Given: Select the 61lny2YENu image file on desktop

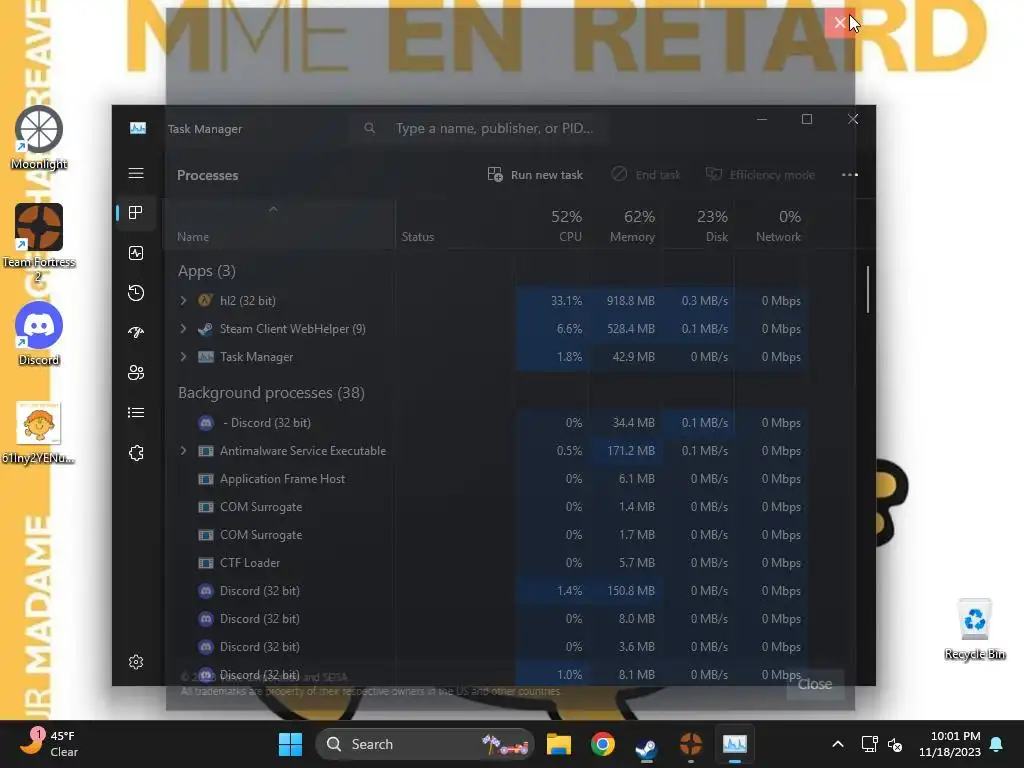Looking at the screenshot, I should point(39,432).
